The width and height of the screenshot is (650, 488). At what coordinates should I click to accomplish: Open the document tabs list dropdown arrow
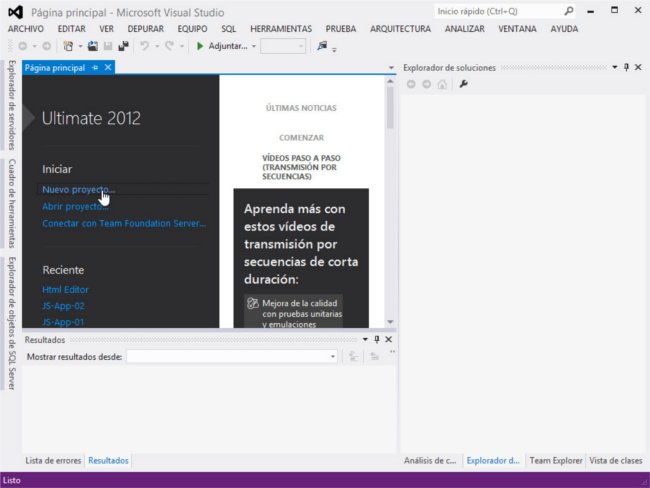coord(390,68)
